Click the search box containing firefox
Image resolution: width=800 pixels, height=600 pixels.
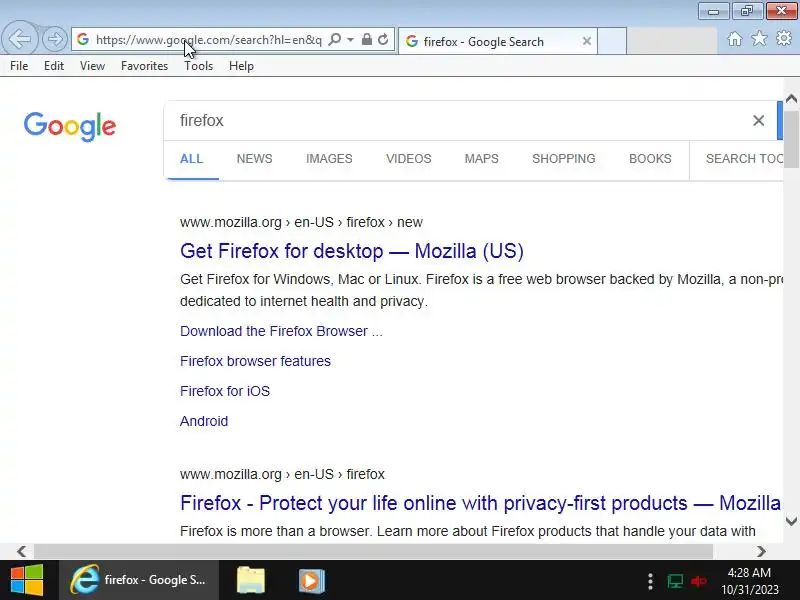(x=459, y=120)
